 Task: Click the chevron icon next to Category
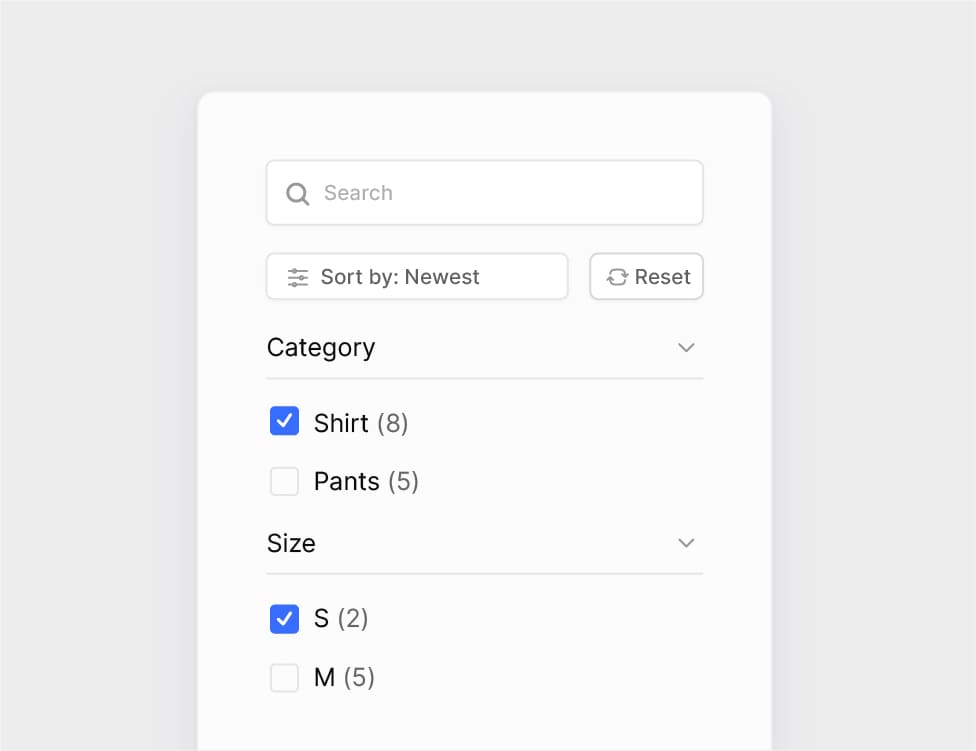tap(686, 347)
